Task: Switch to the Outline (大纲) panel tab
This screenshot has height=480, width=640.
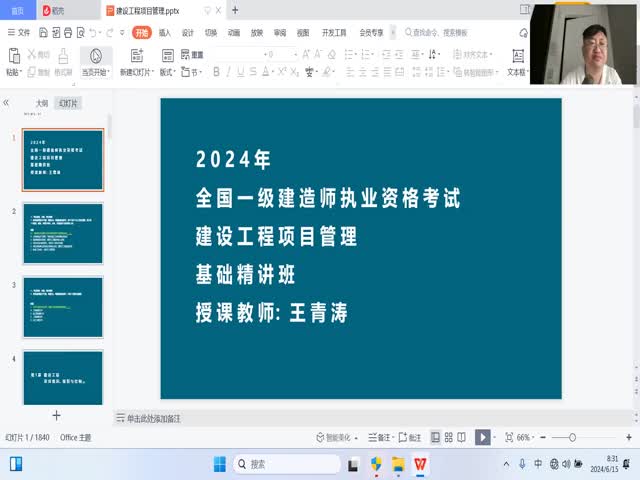Action: (x=42, y=103)
